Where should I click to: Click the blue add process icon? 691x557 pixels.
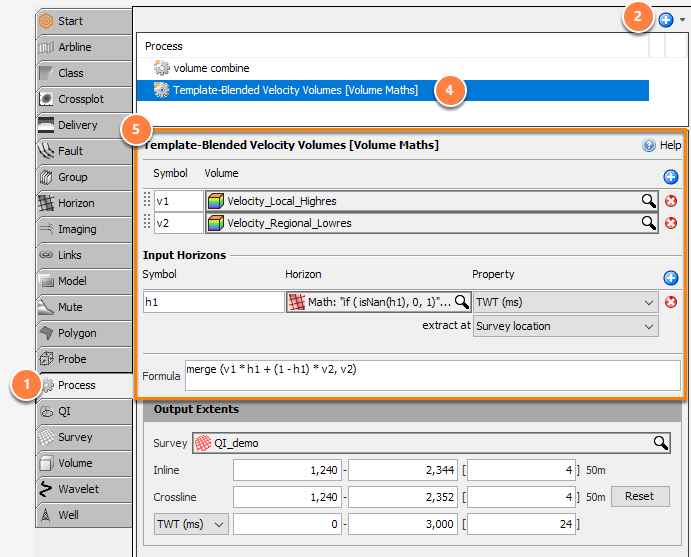(666, 20)
